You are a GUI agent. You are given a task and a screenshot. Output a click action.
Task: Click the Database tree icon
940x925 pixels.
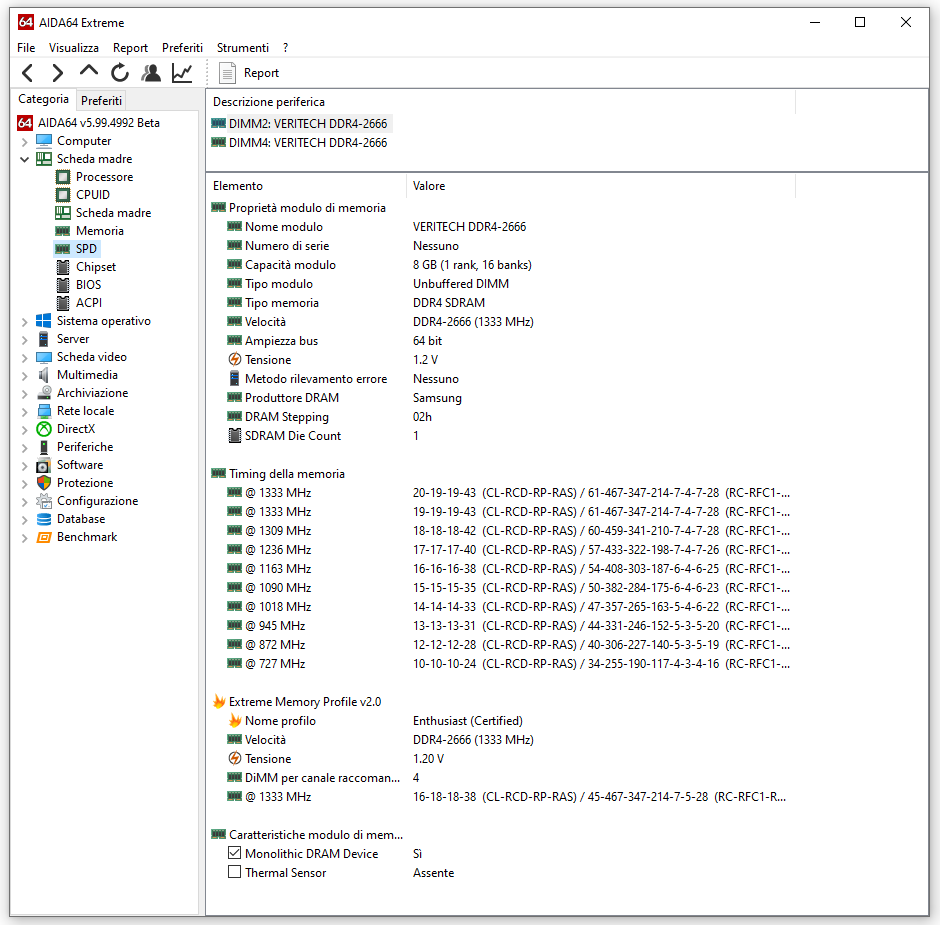44,519
